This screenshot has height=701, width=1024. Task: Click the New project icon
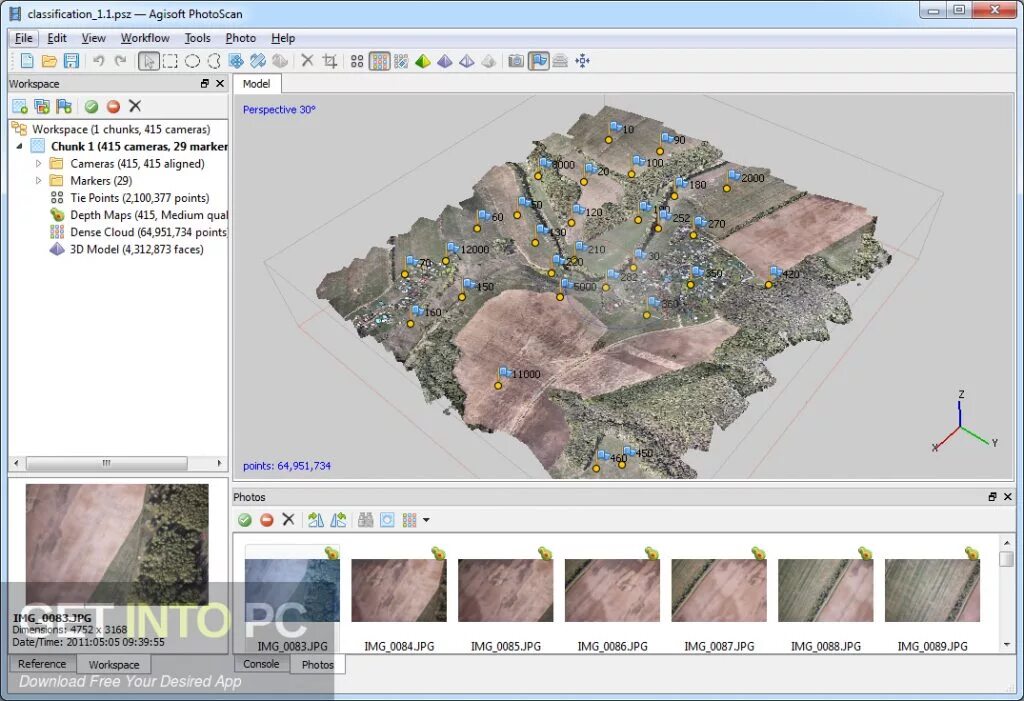pos(27,61)
